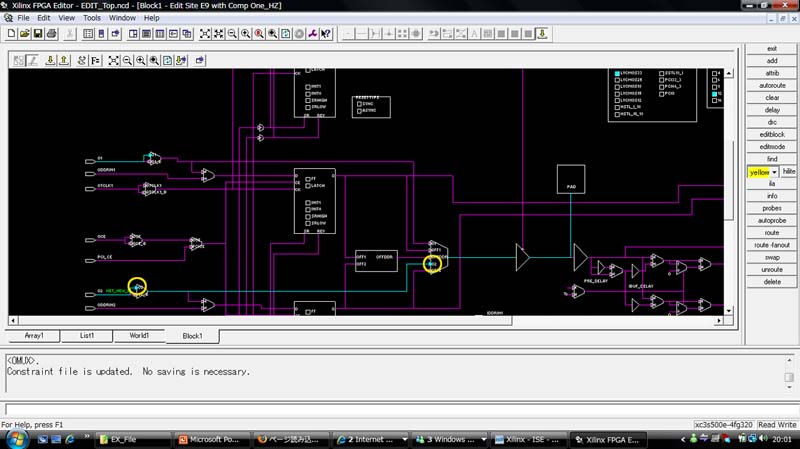This screenshot has width=800, height=449.
Task: Click the Open file folder icon
Action: click(x=24, y=34)
